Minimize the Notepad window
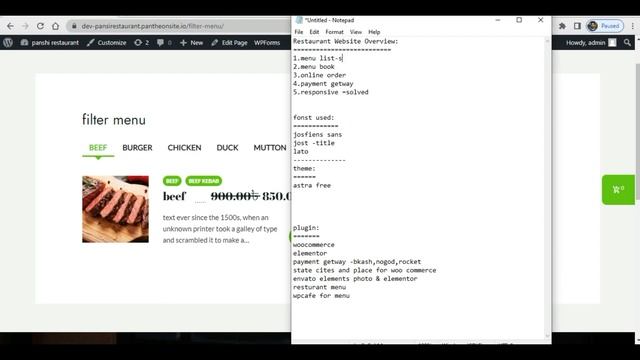Screen dimensions: 640x360 click(498, 20)
